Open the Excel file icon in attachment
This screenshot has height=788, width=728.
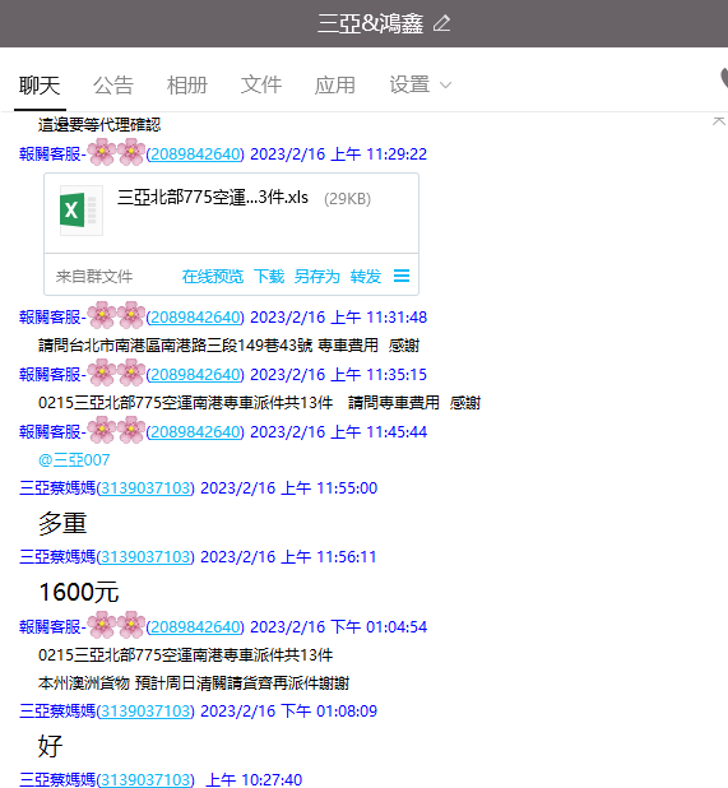point(80,210)
